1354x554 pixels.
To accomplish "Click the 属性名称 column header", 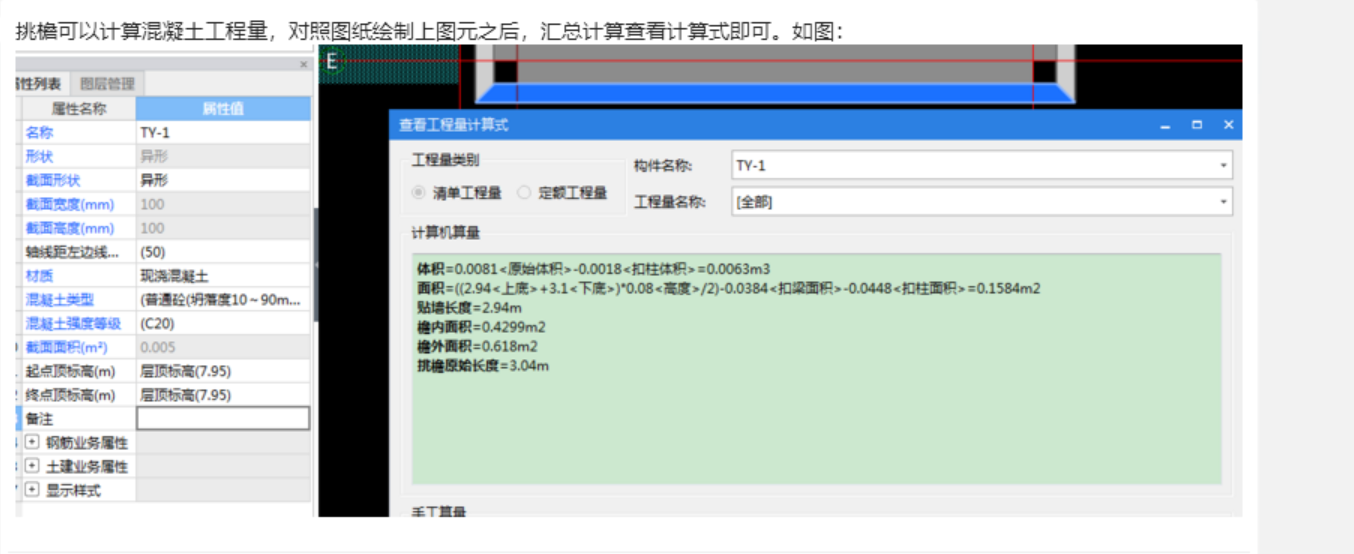I will coord(79,108).
